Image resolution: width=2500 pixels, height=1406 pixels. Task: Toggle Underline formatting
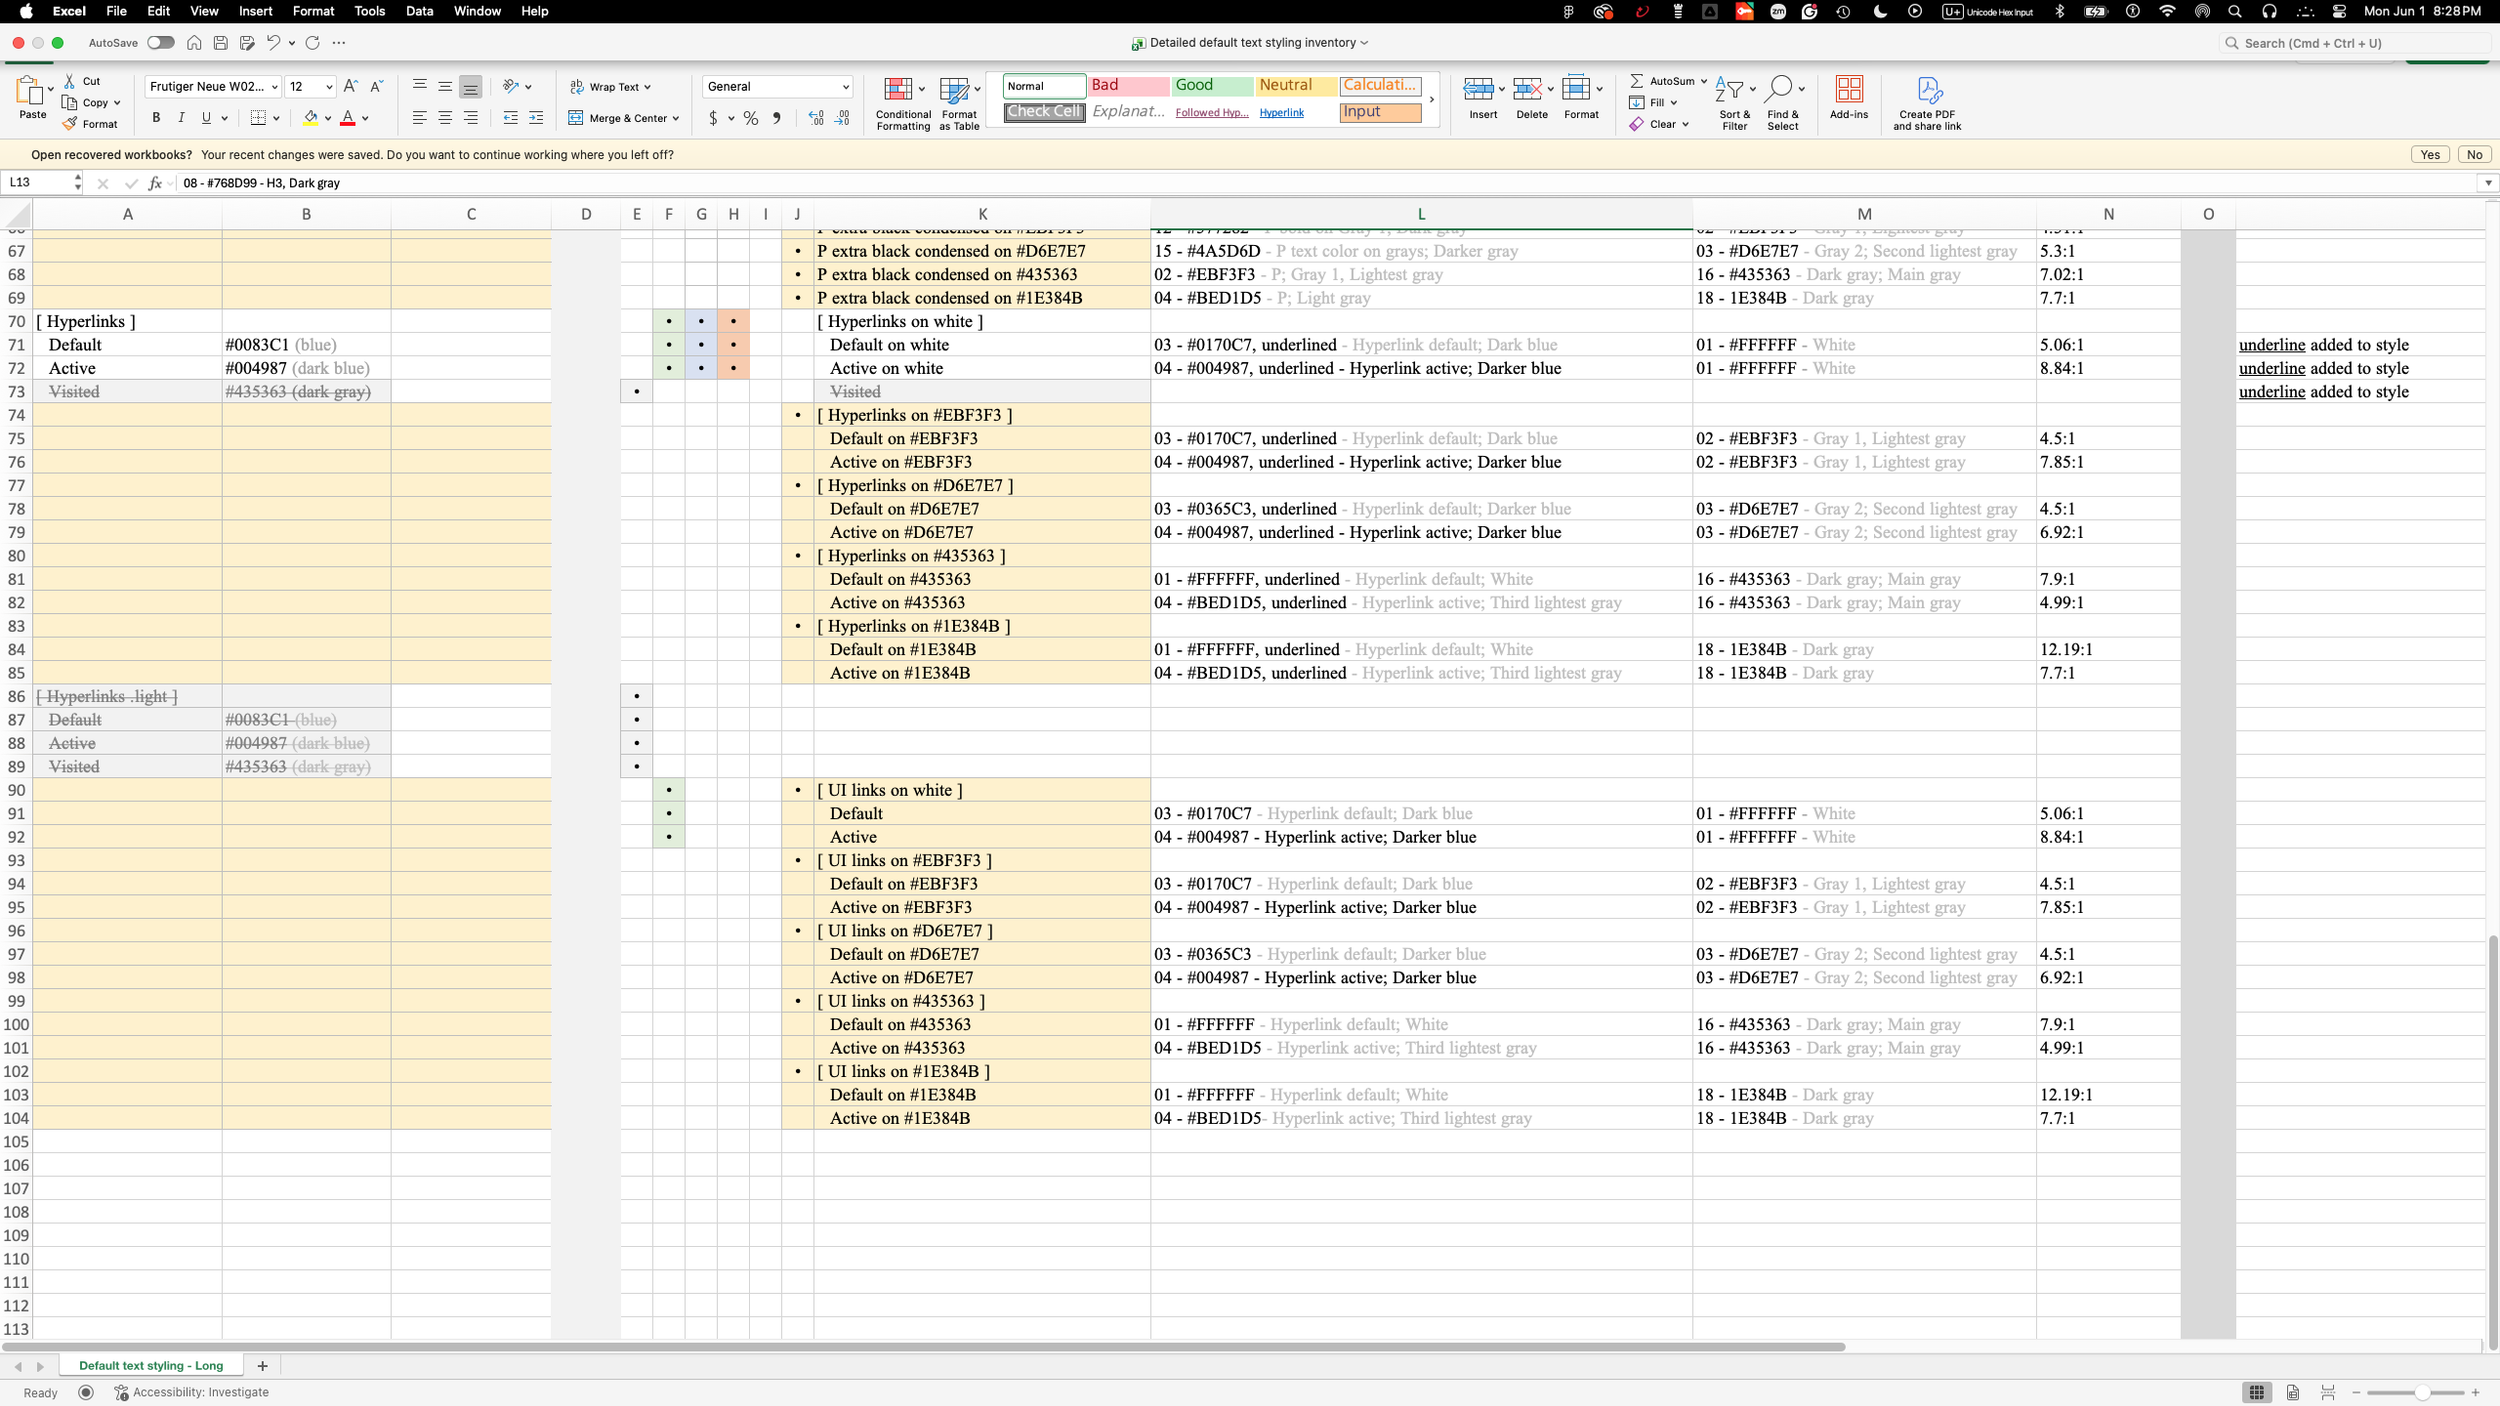(206, 118)
